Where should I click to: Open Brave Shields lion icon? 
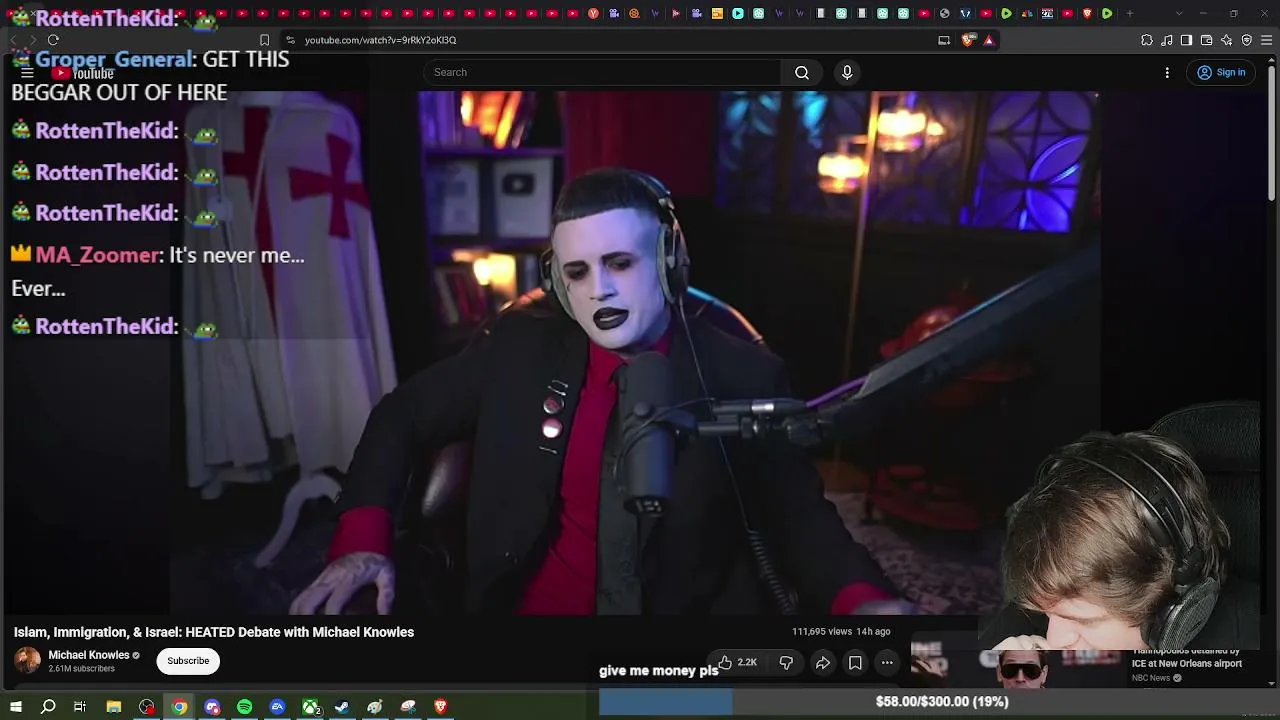(968, 40)
